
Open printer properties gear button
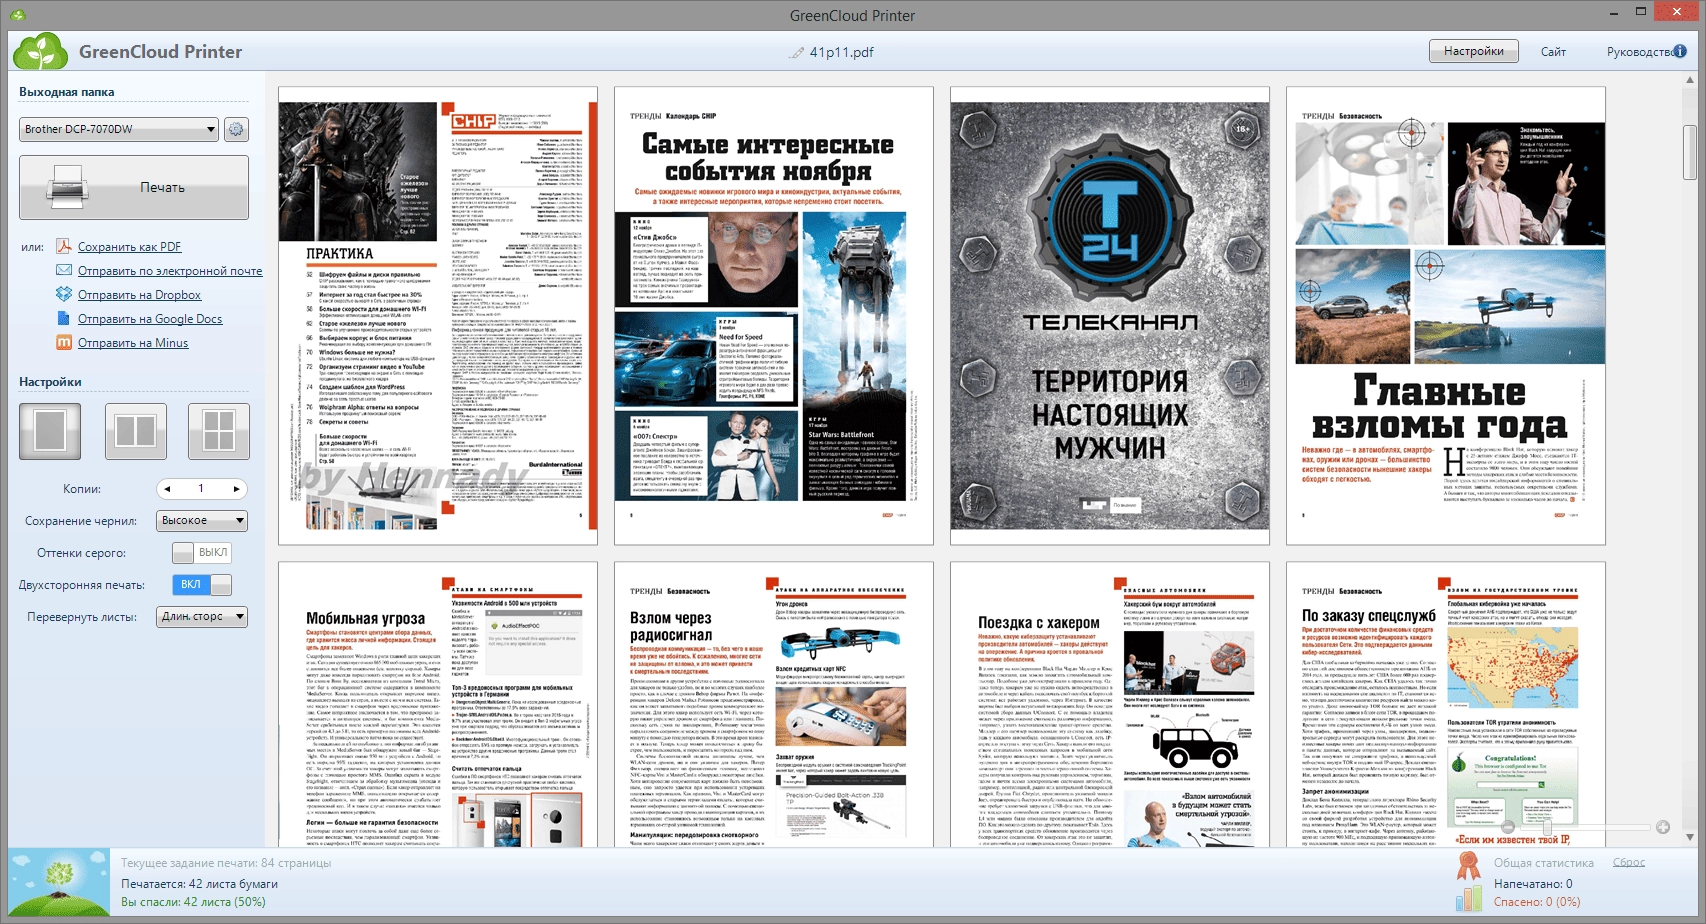(x=236, y=129)
